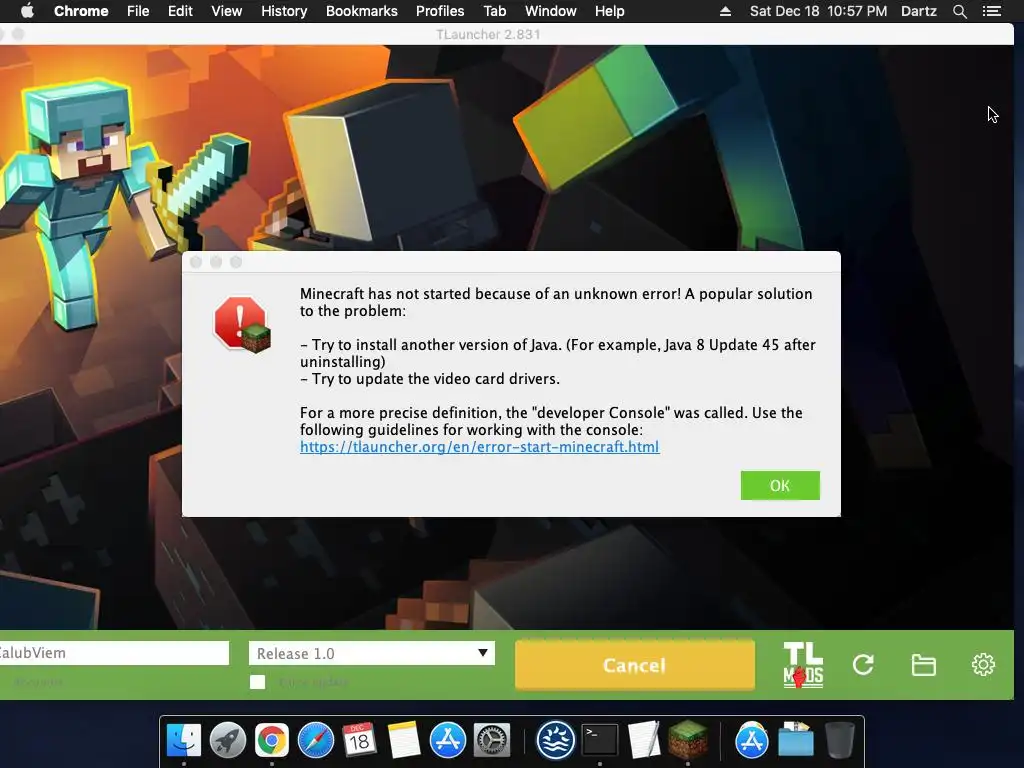This screenshot has height=768, width=1024.
Task: Open Calendar icon showing 18 in Dock
Action: point(359,741)
